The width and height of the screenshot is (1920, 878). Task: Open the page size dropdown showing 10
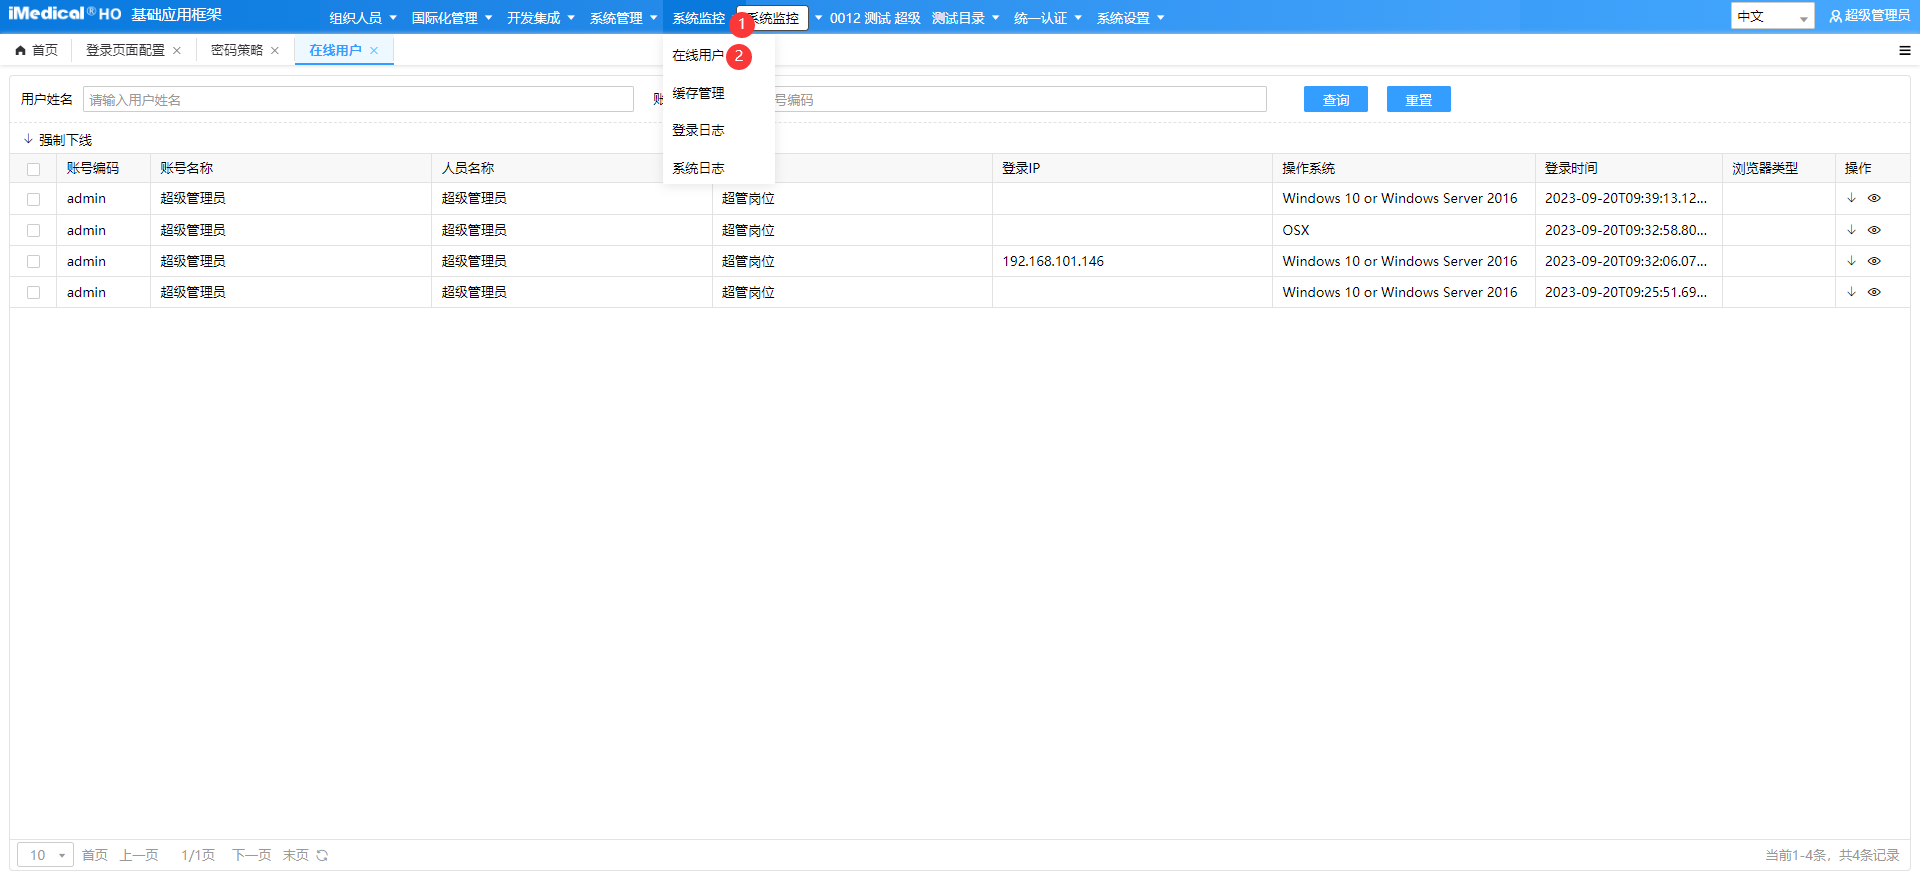coord(45,855)
